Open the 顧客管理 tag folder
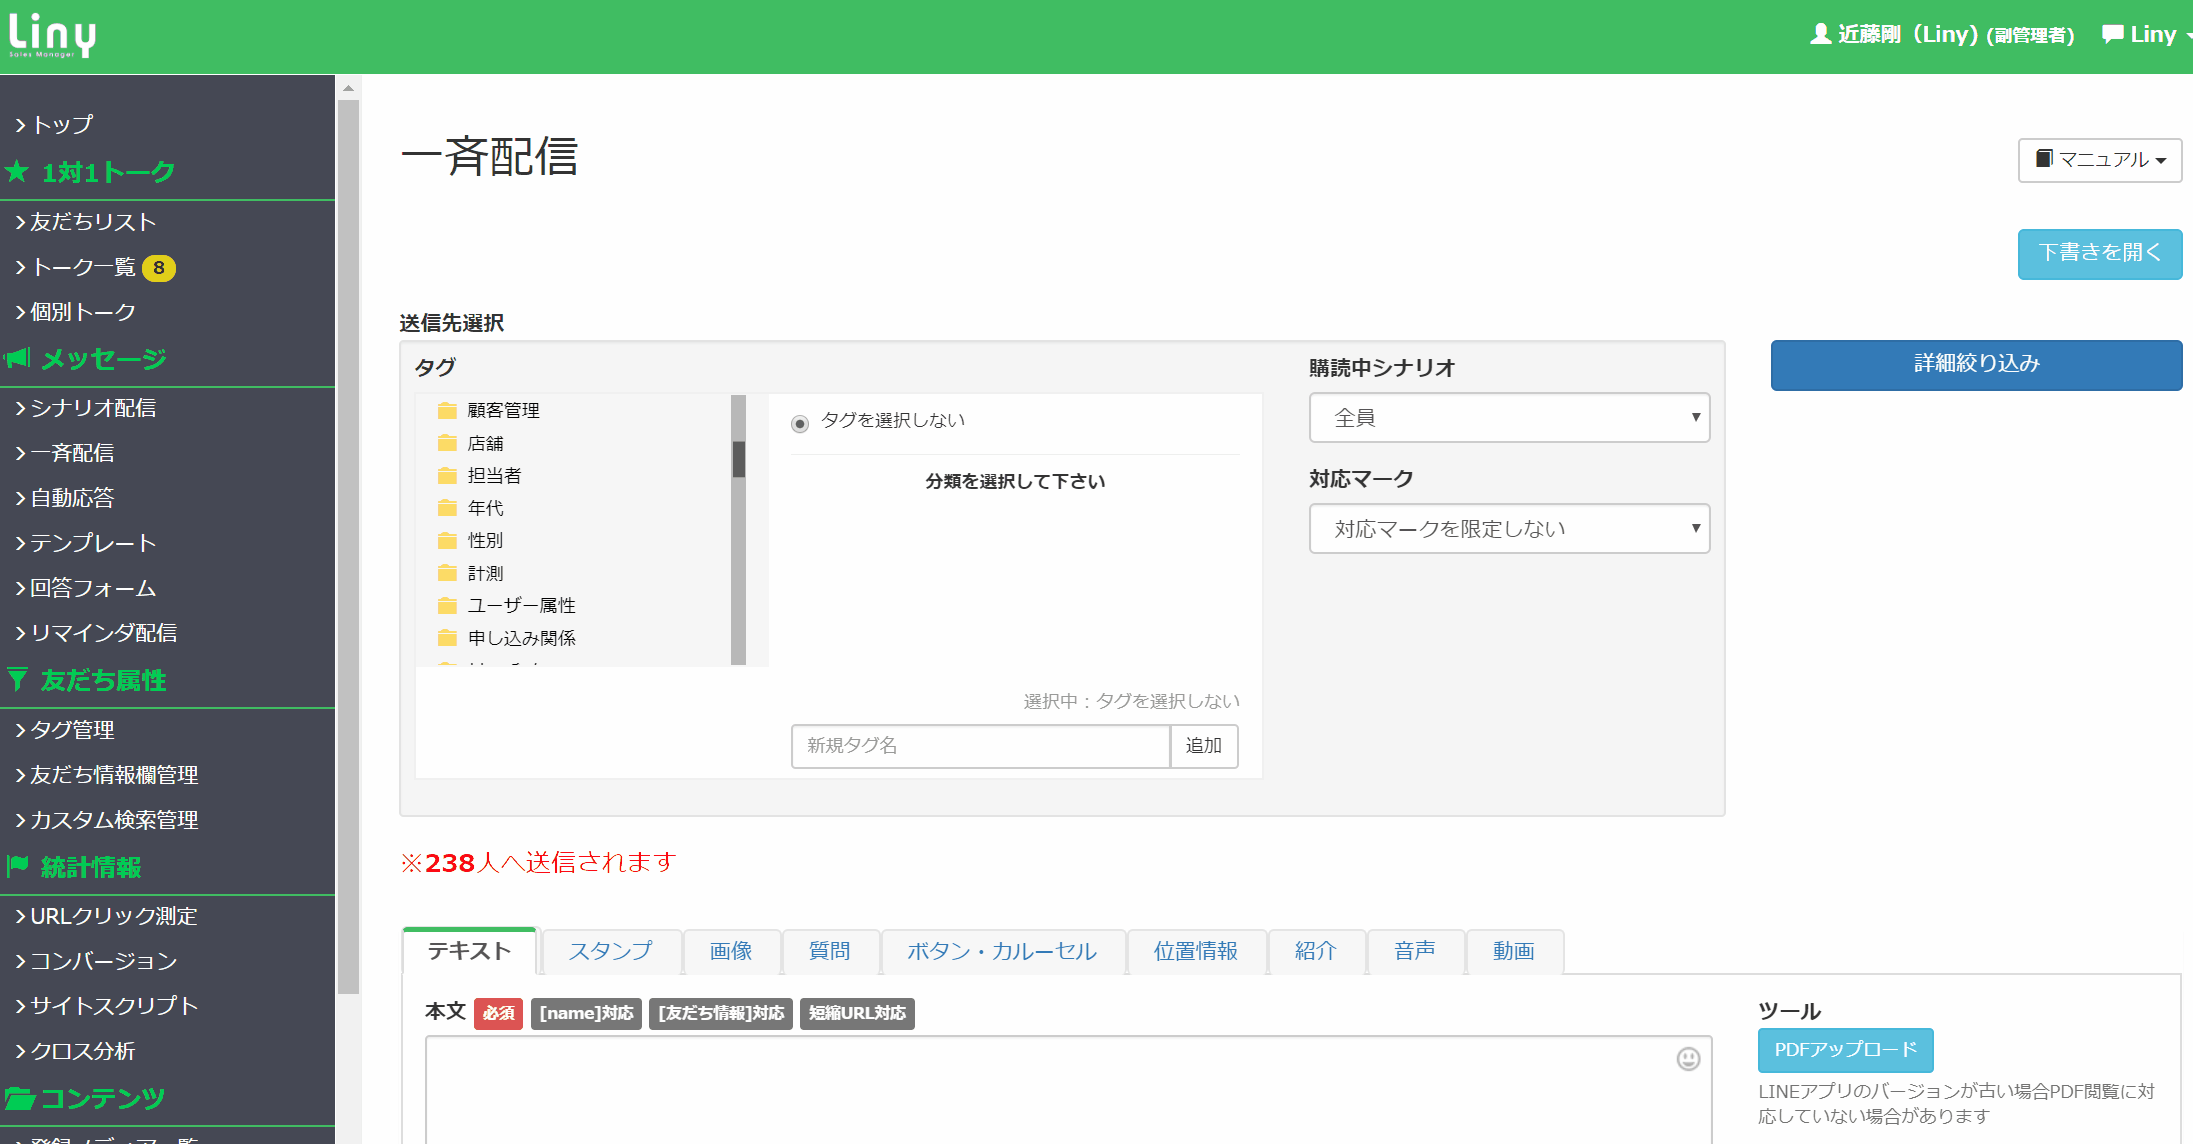 [503, 411]
